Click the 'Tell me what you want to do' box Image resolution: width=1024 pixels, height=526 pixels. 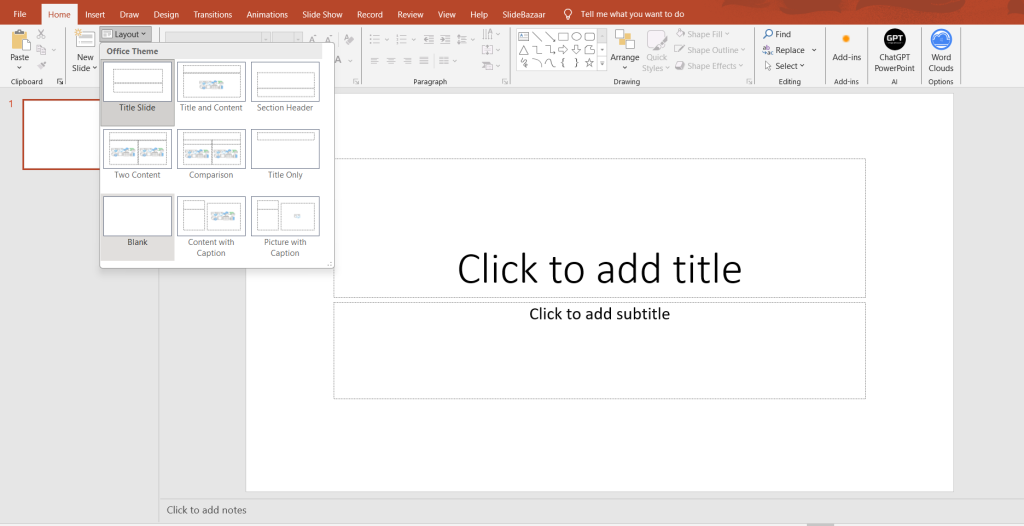632,15
